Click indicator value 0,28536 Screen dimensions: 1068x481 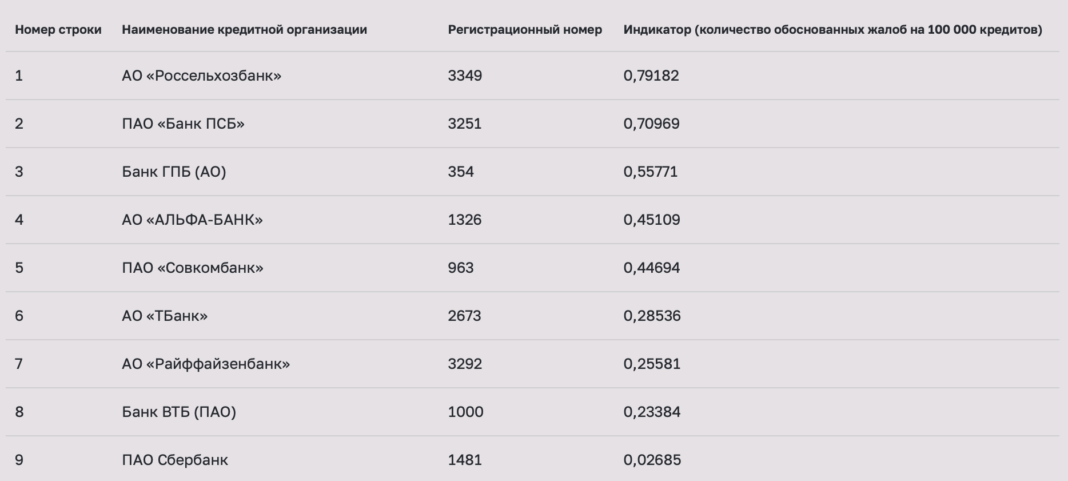(652, 316)
